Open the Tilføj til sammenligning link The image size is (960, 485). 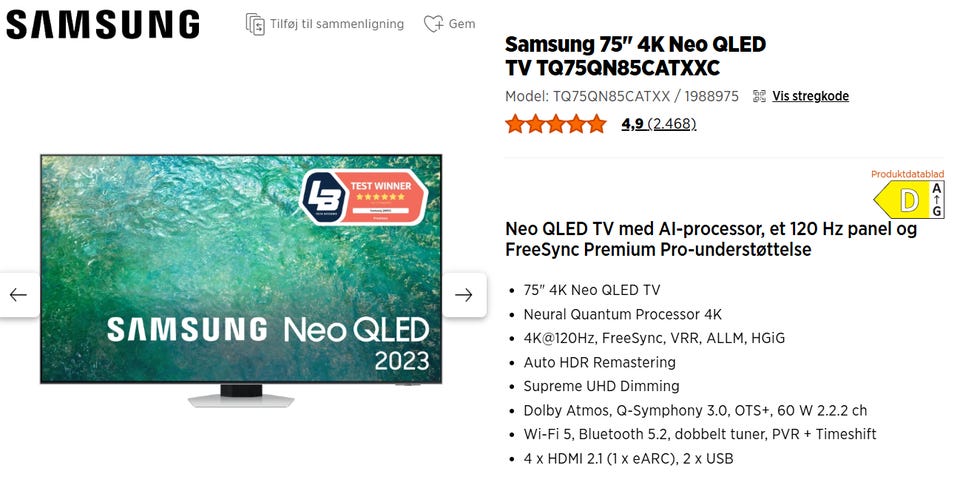(337, 24)
